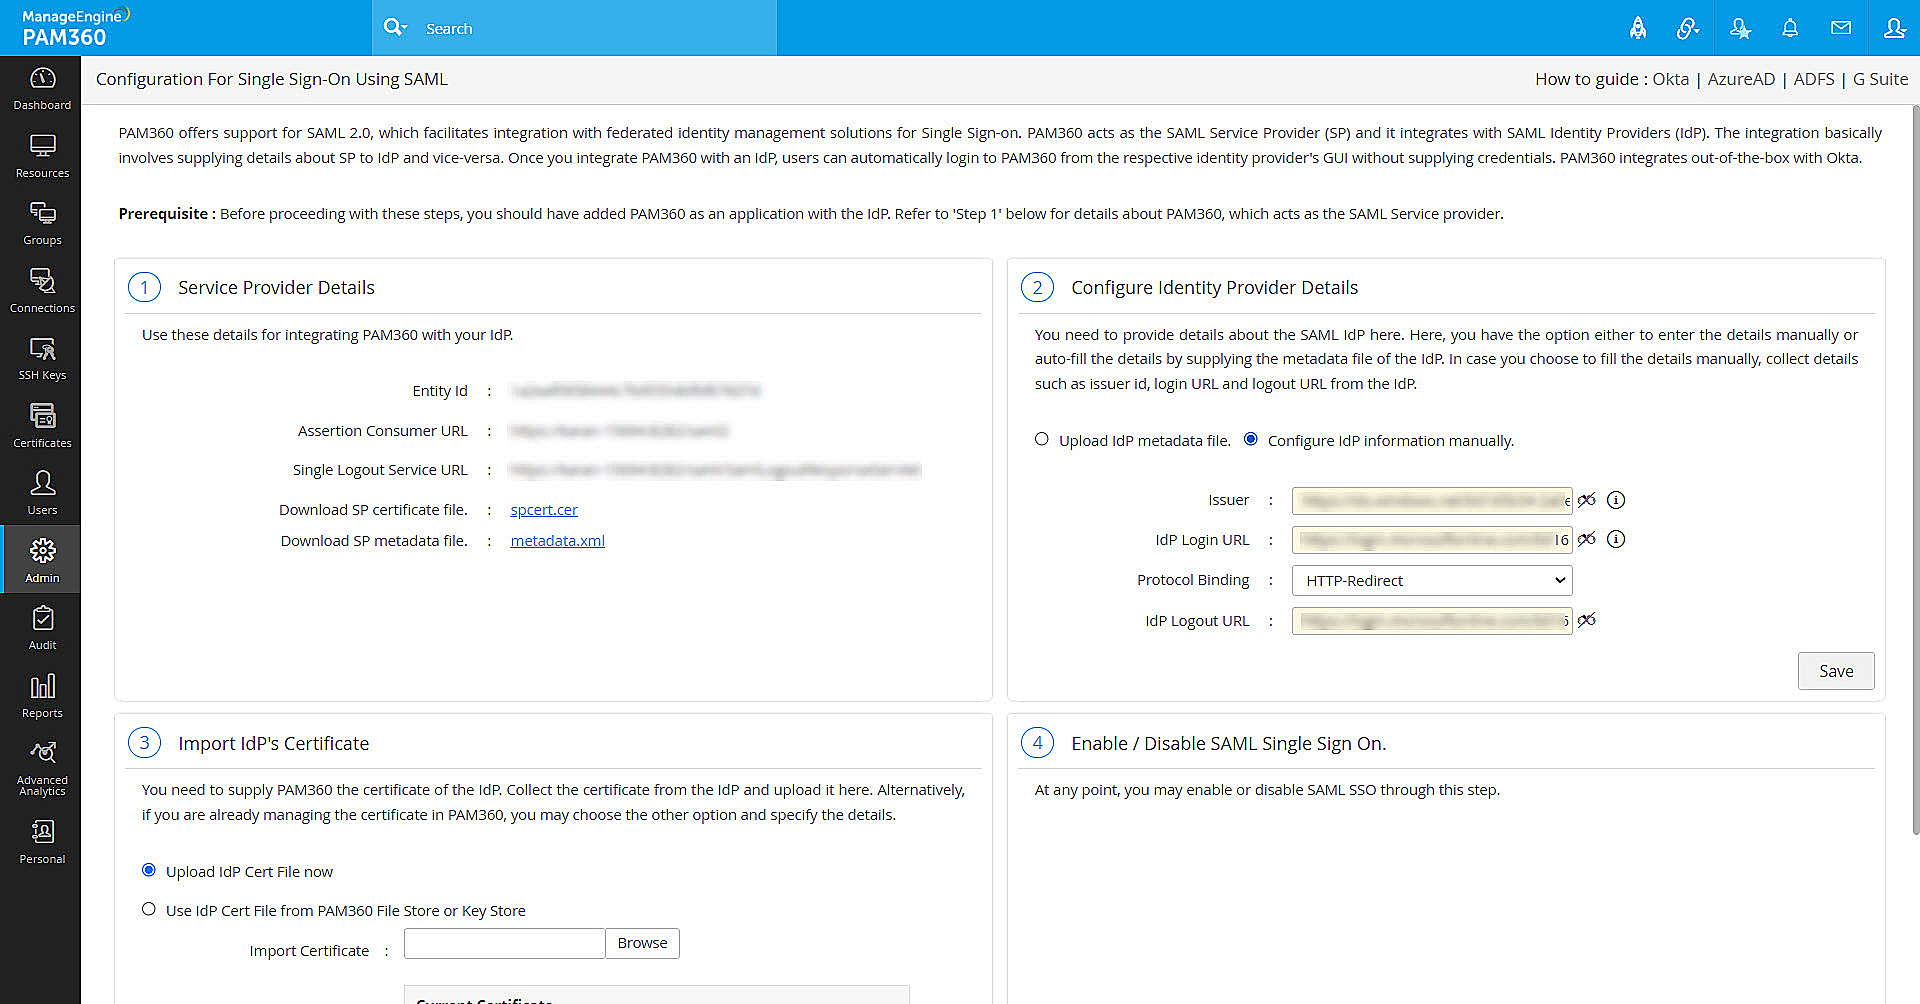Choose 'Use IdP Cert File from PAM360 File Store'
The height and width of the screenshot is (1004, 1920).
(149, 909)
